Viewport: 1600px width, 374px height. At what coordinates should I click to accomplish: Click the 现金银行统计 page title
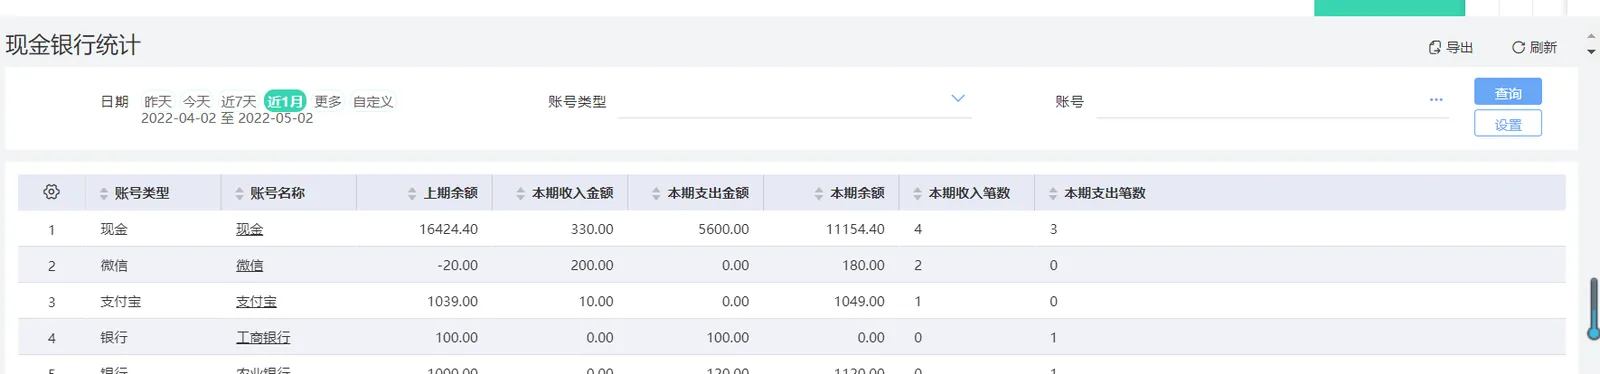[x=73, y=45]
